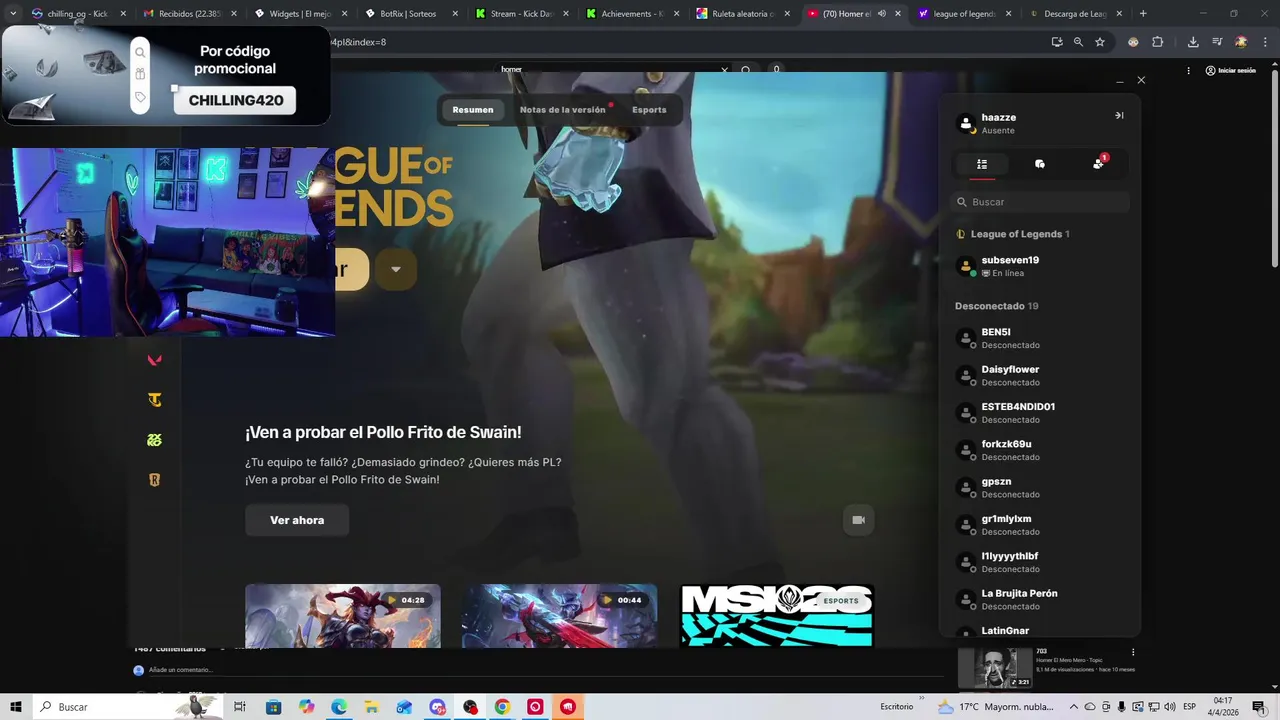Viewport: 1280px width, 720px height.
Task: Collapse the Desconectado 19 friends group
Action: coord(997,306)
